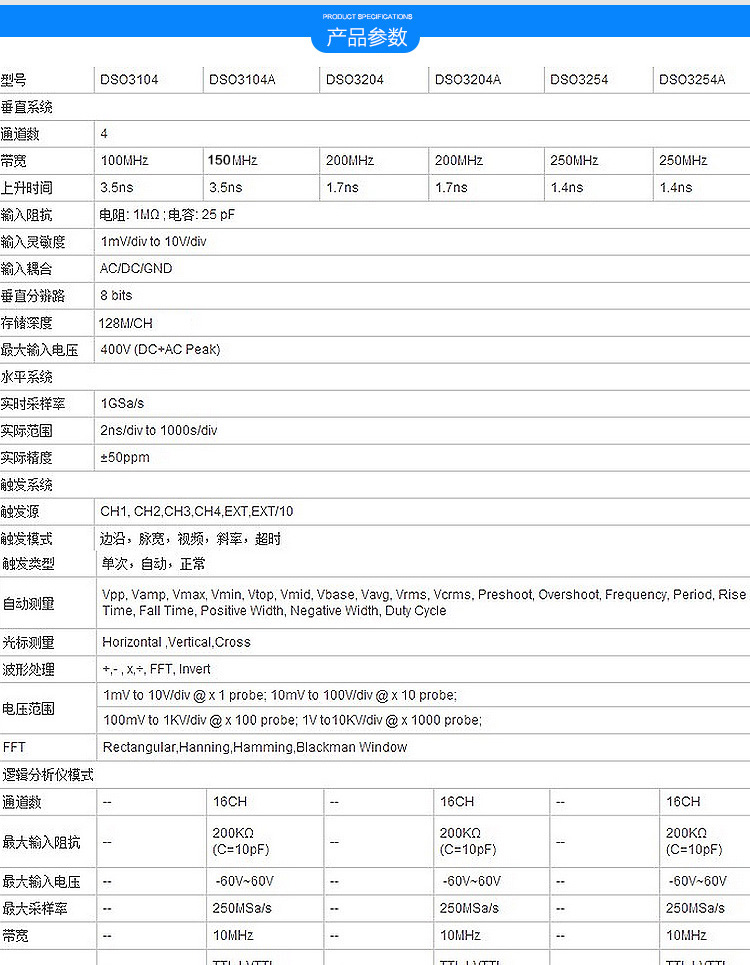Click the 触发系统 section heading
The height and width of the screenshot is (965, 750).
point(27,485)
